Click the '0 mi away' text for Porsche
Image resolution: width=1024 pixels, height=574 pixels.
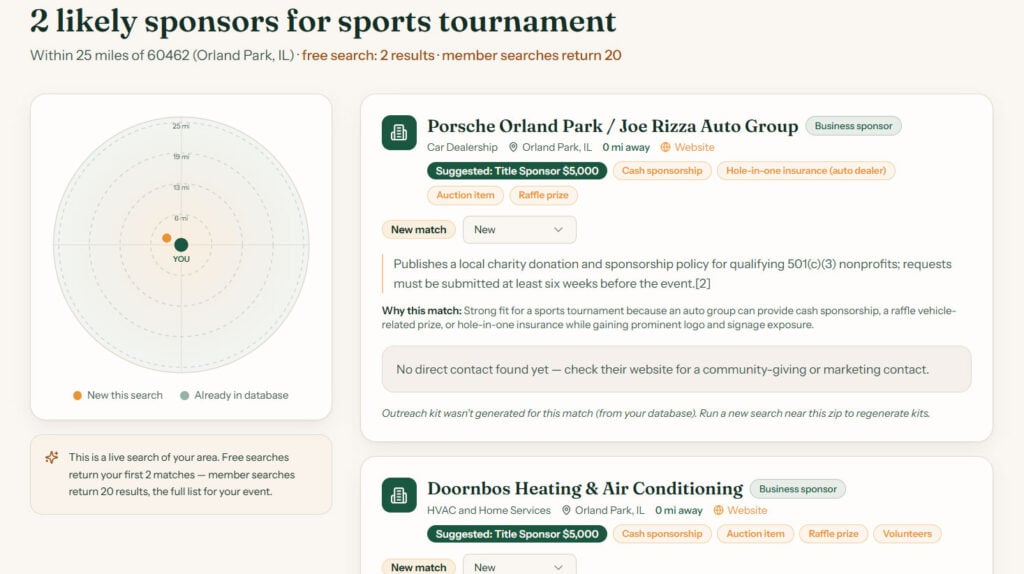626,148
